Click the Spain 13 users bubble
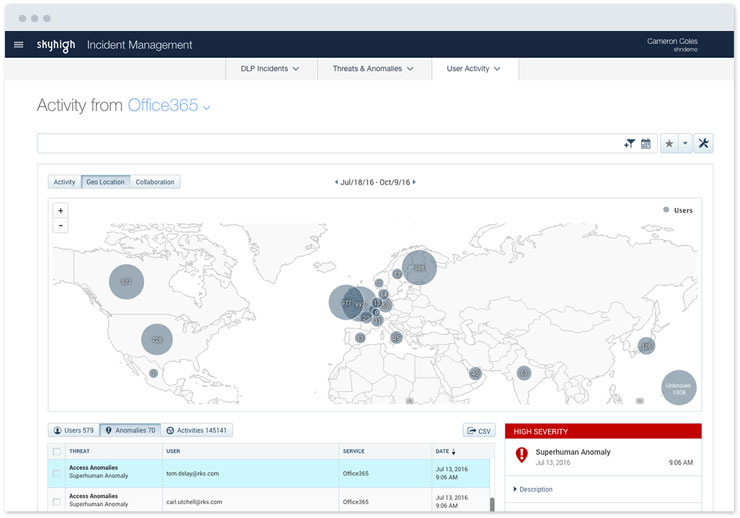Viewport: 740px width, 518px height. pos(361,338)
